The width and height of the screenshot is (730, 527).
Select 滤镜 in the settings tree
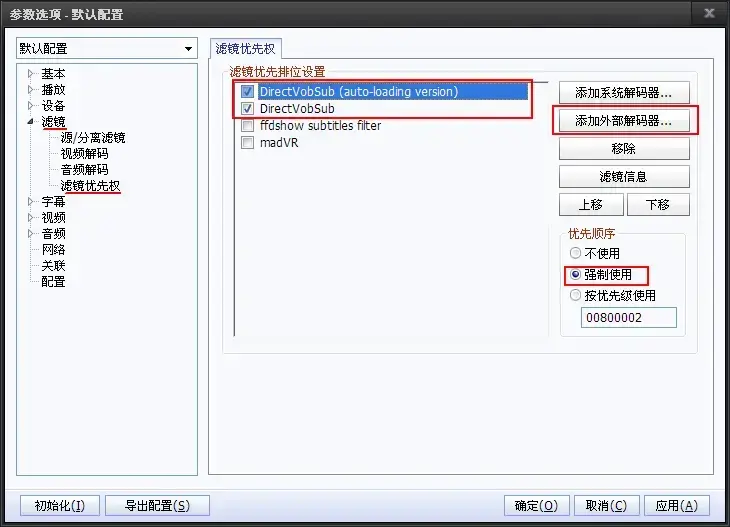click(x=53, y=122)
